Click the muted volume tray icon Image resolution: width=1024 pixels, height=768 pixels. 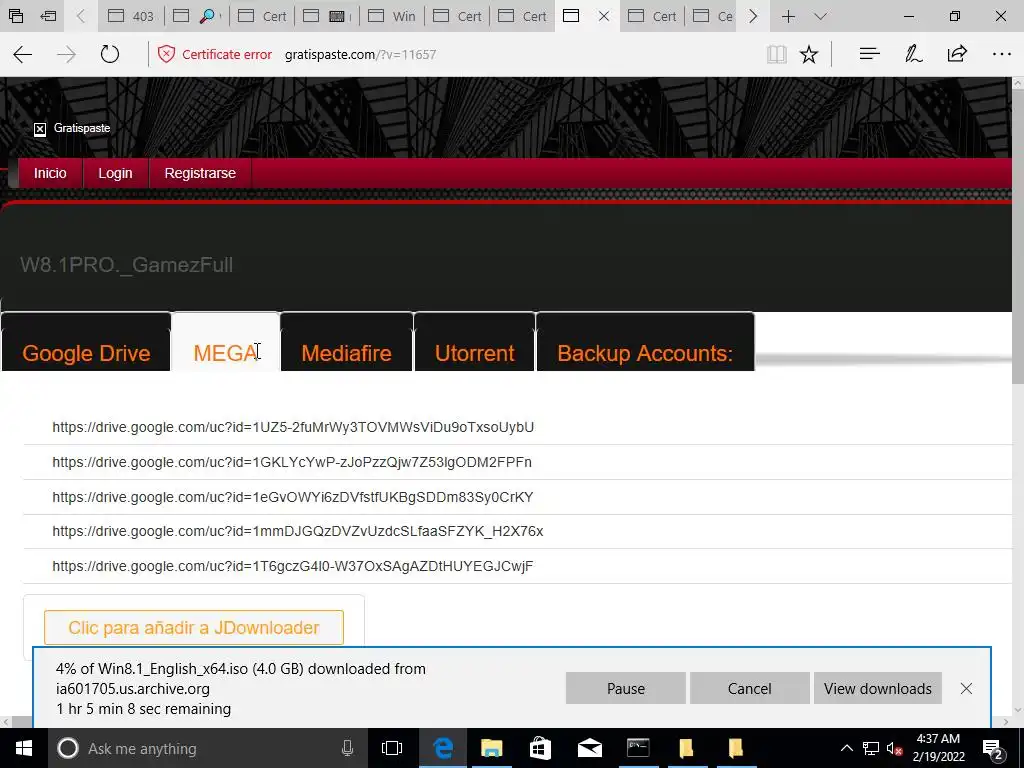(x=894, y=748)
